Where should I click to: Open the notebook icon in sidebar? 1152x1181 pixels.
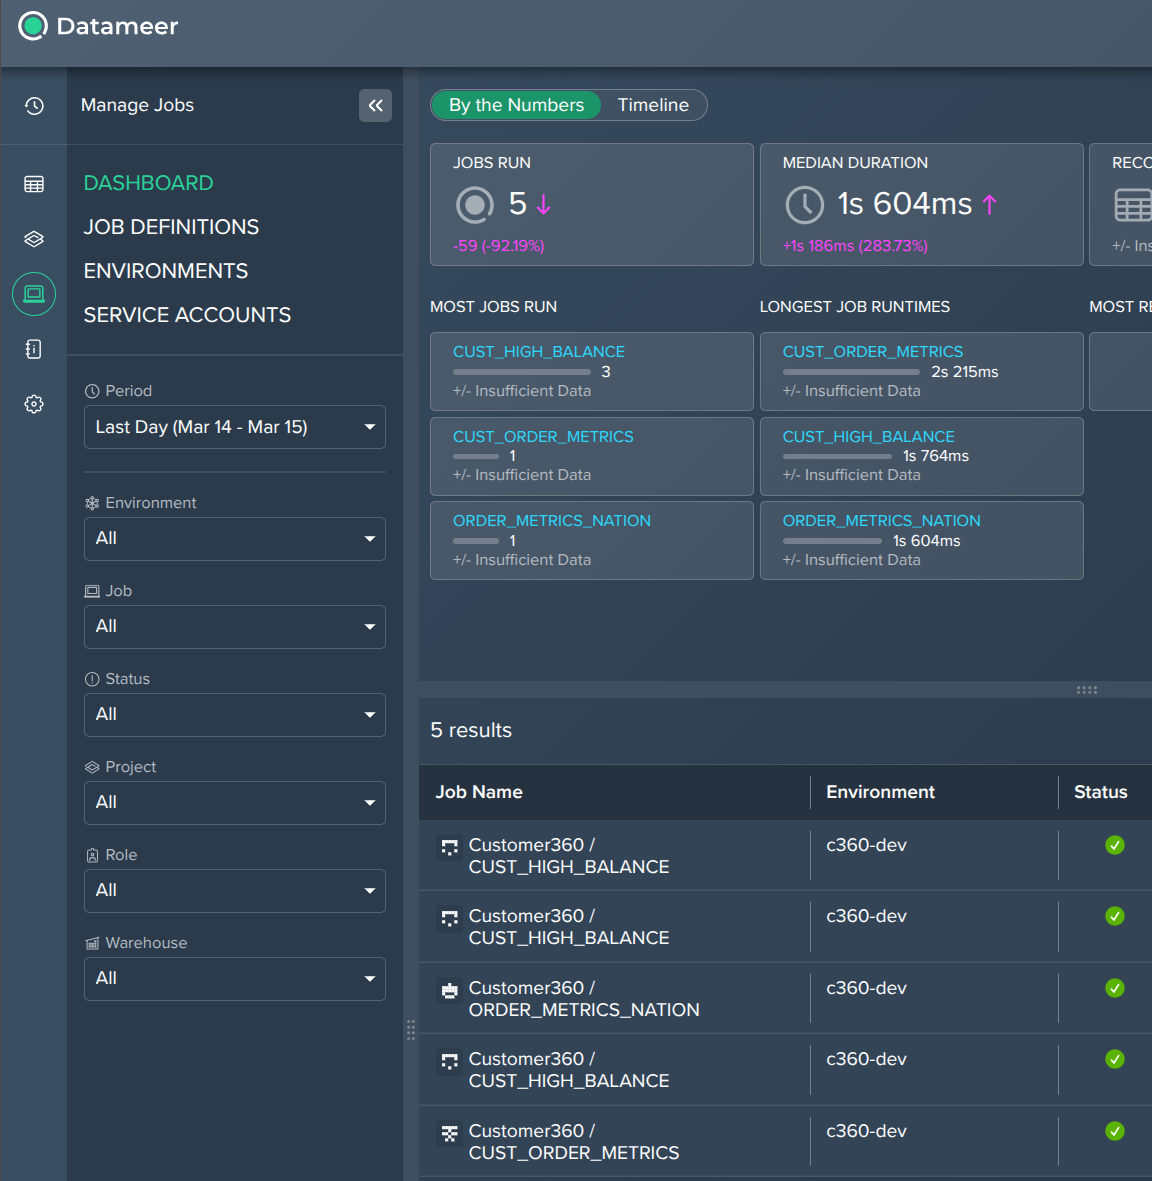tap(34, 349)
